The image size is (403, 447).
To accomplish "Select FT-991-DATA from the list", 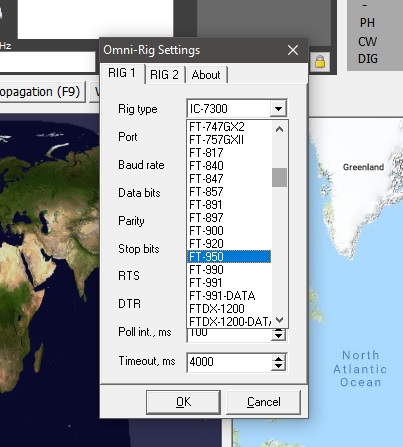I will 229,296.
